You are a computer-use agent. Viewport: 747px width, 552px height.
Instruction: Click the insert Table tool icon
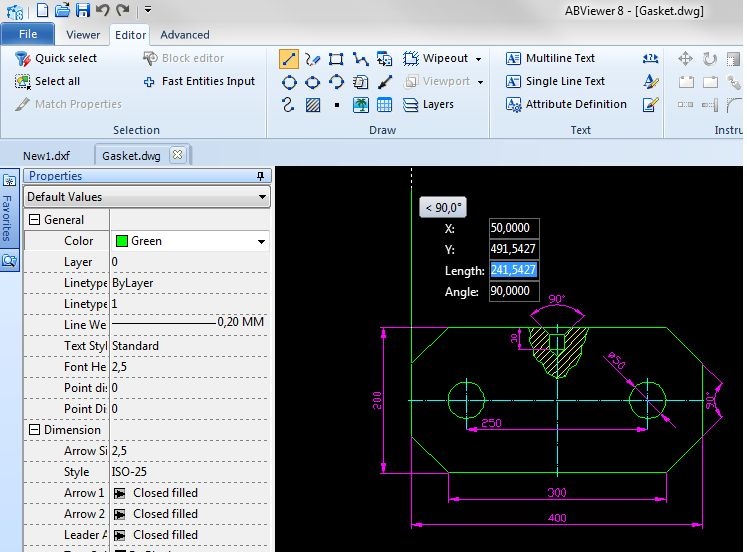385,105
